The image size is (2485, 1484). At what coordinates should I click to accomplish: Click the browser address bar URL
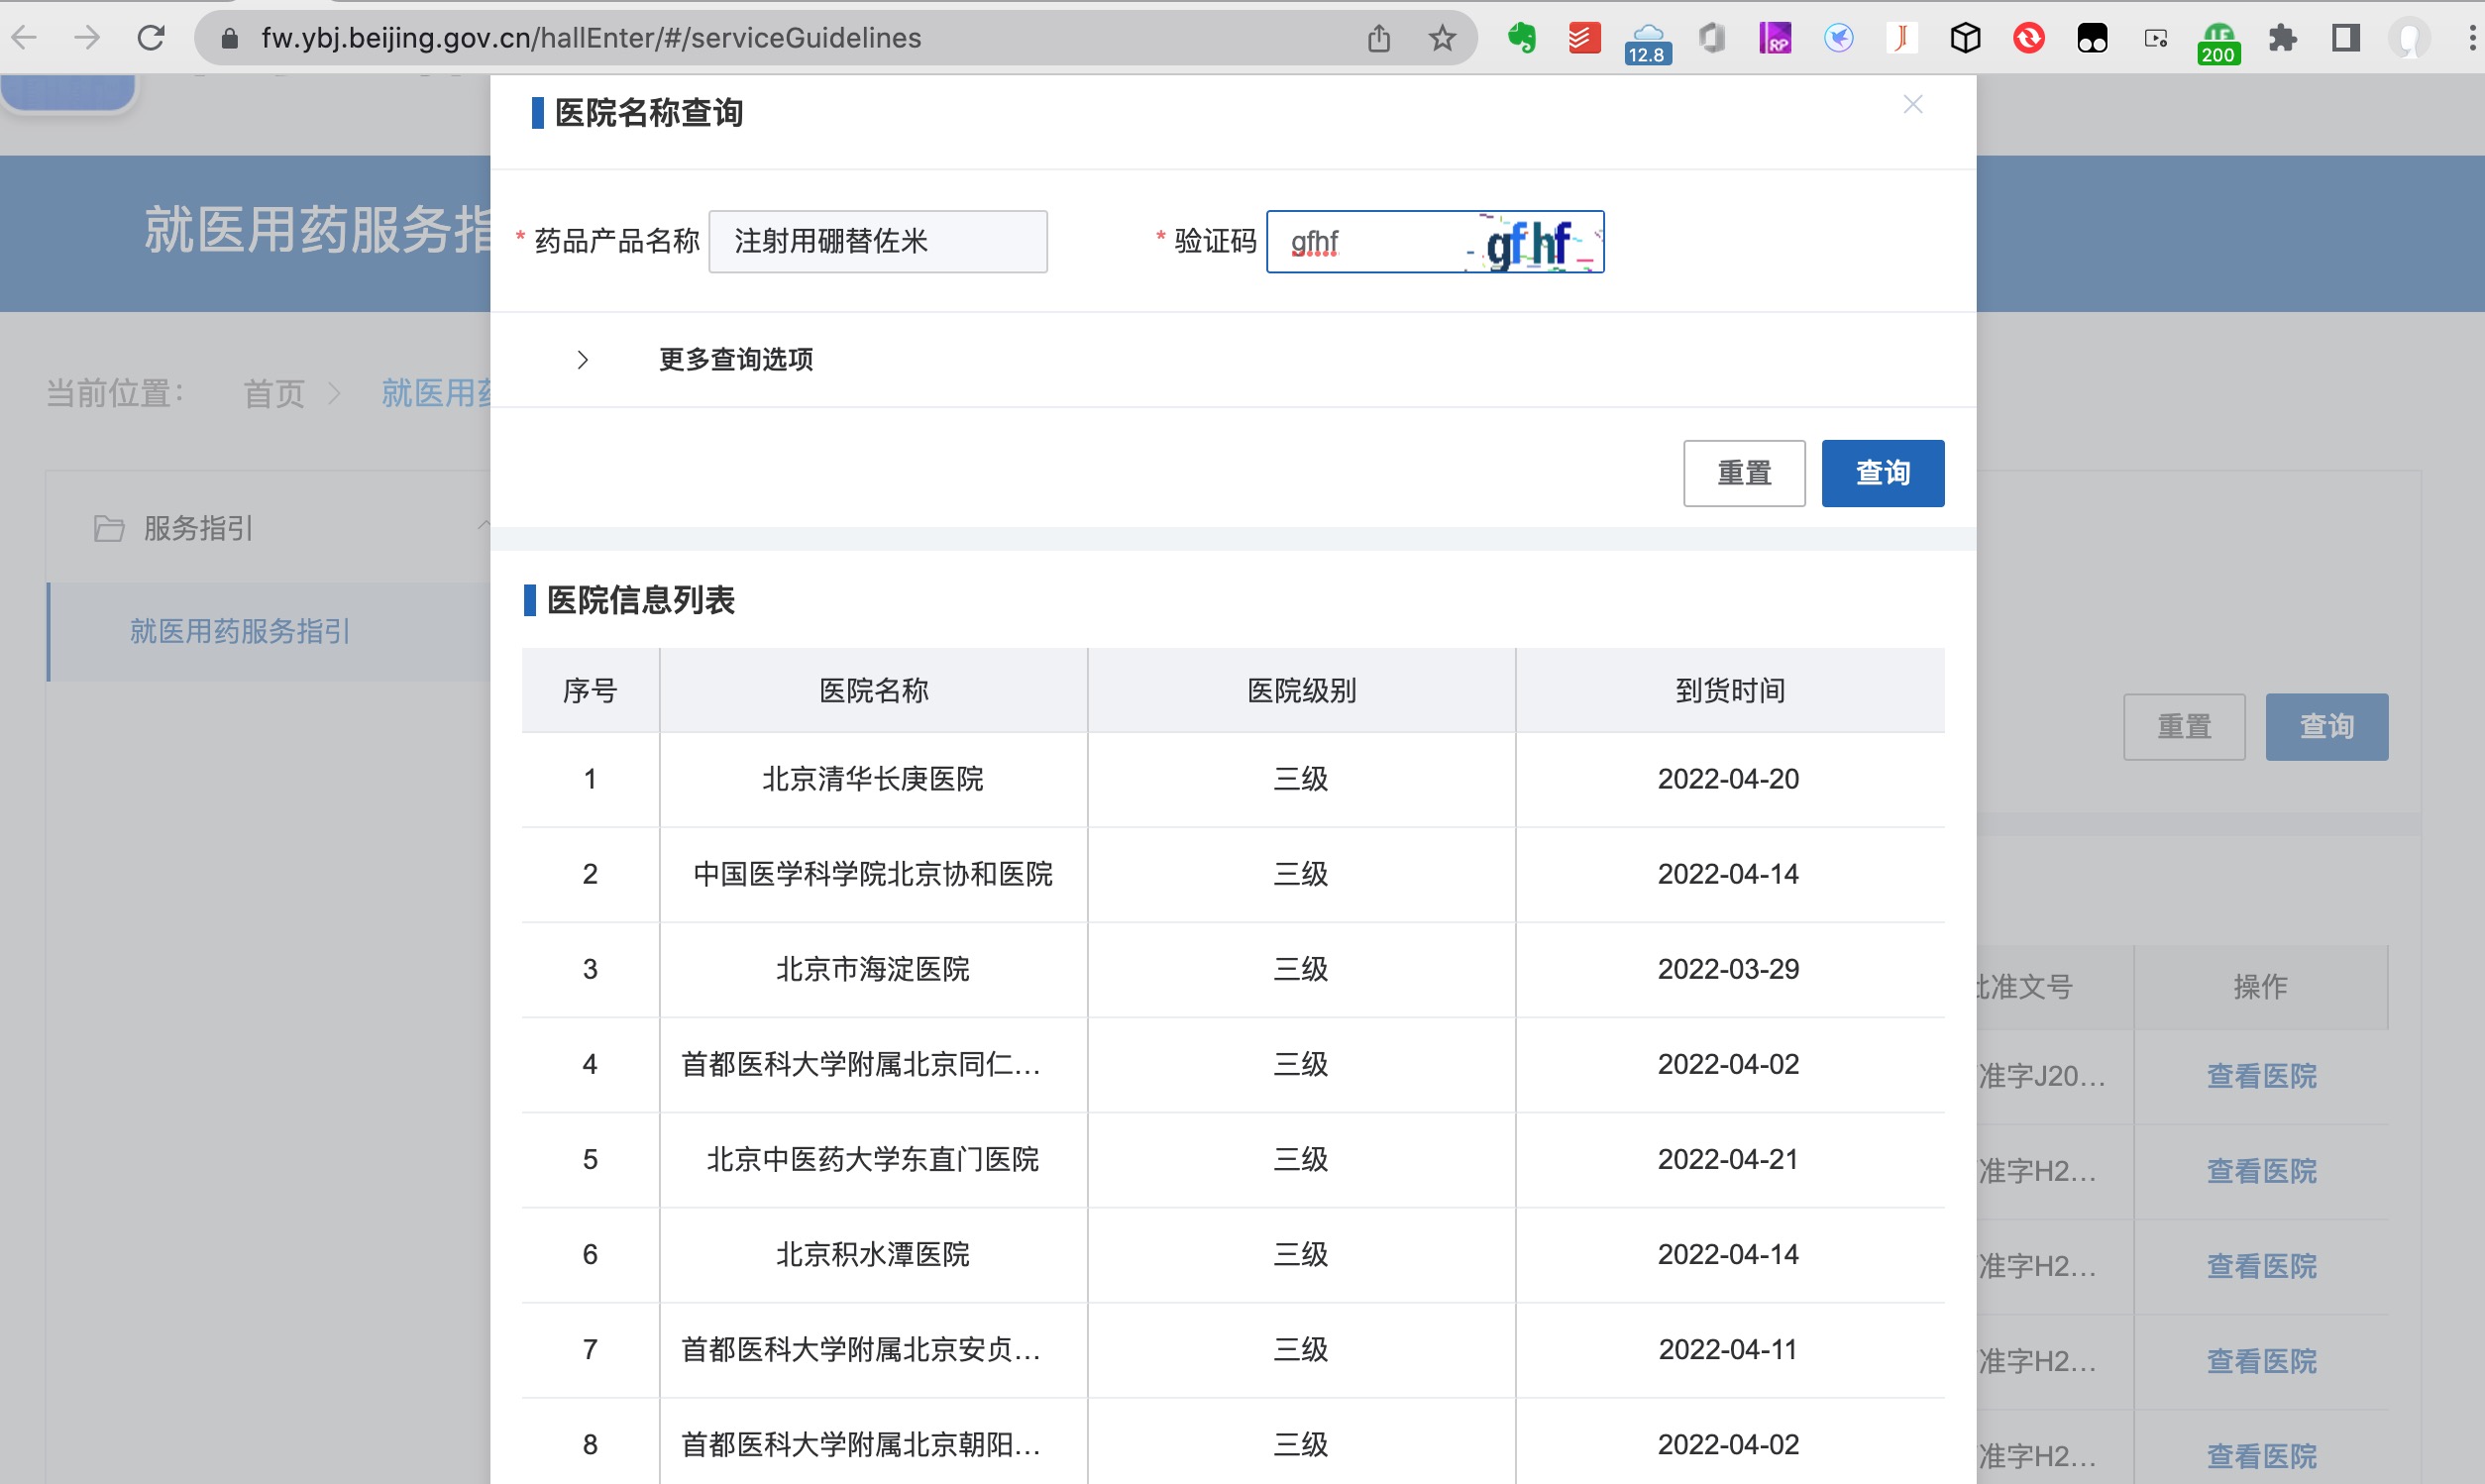pos(590,38)
